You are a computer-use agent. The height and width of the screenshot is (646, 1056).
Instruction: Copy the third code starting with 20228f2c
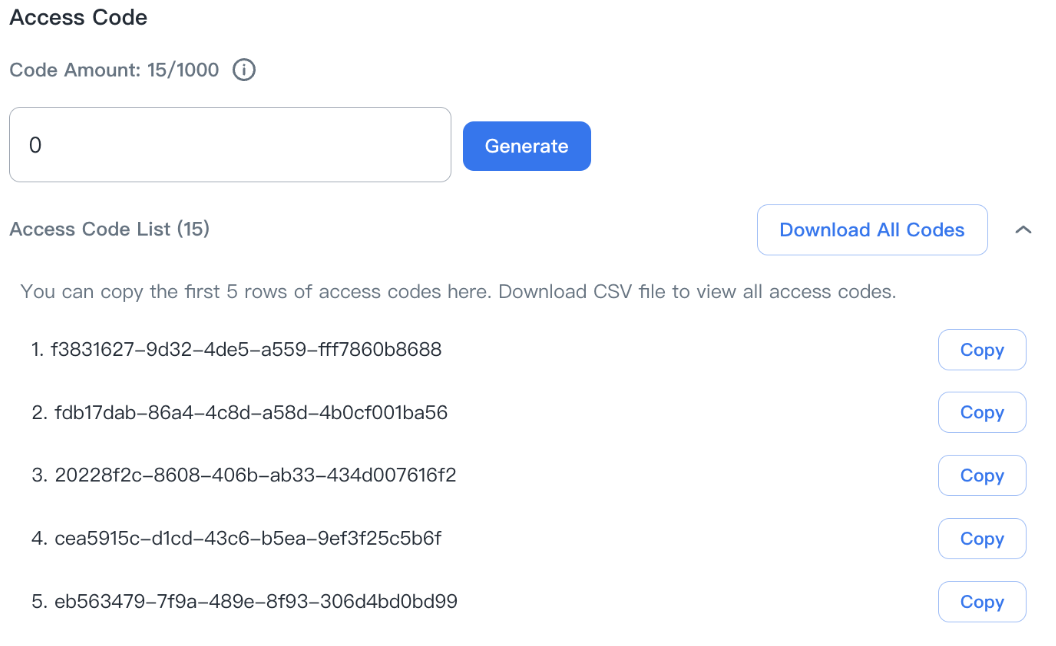pyautogui.click(x=981, y=475)
